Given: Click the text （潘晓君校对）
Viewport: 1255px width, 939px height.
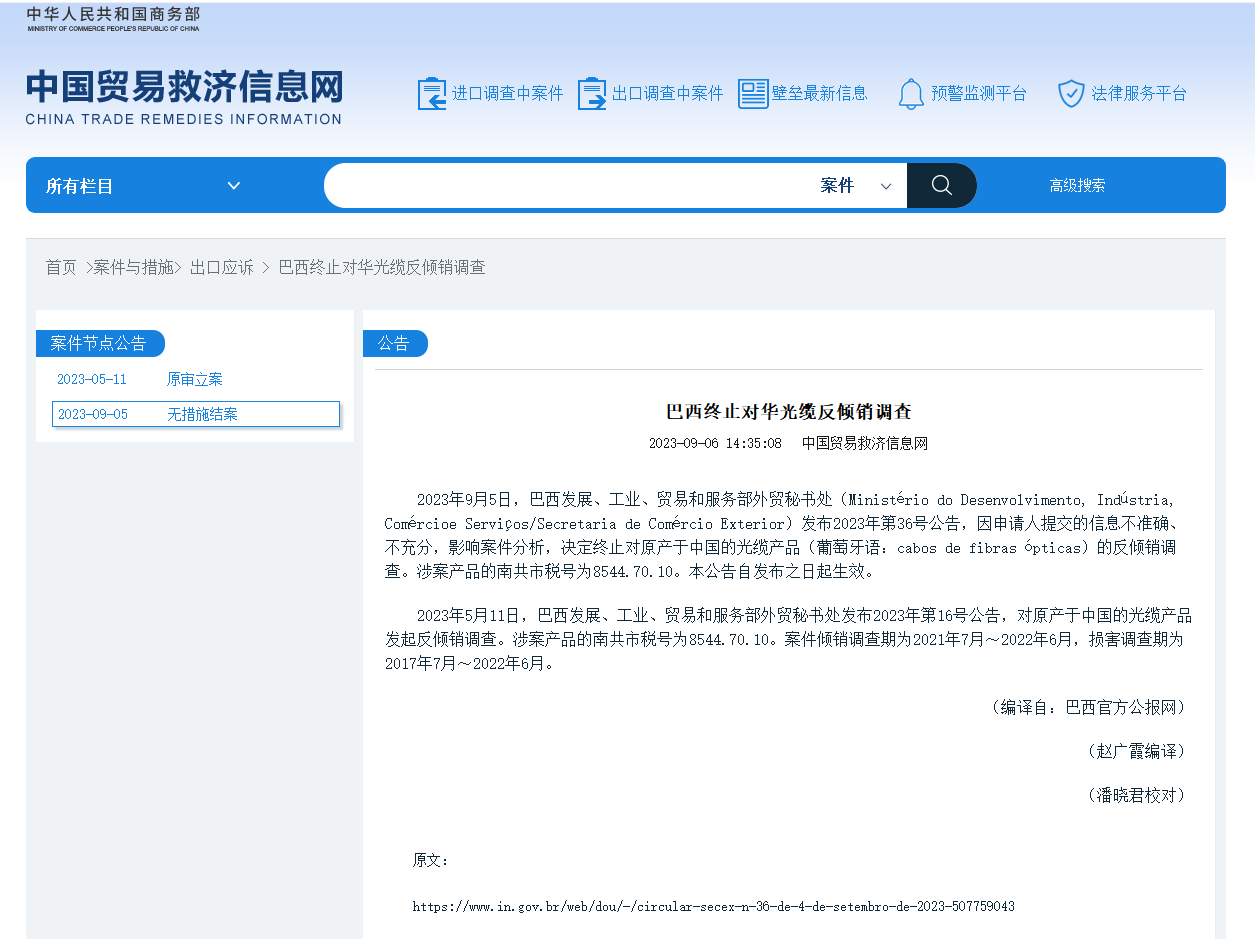Looking at the screenshot, I should pyautogui.click(x=1137, y=795).
